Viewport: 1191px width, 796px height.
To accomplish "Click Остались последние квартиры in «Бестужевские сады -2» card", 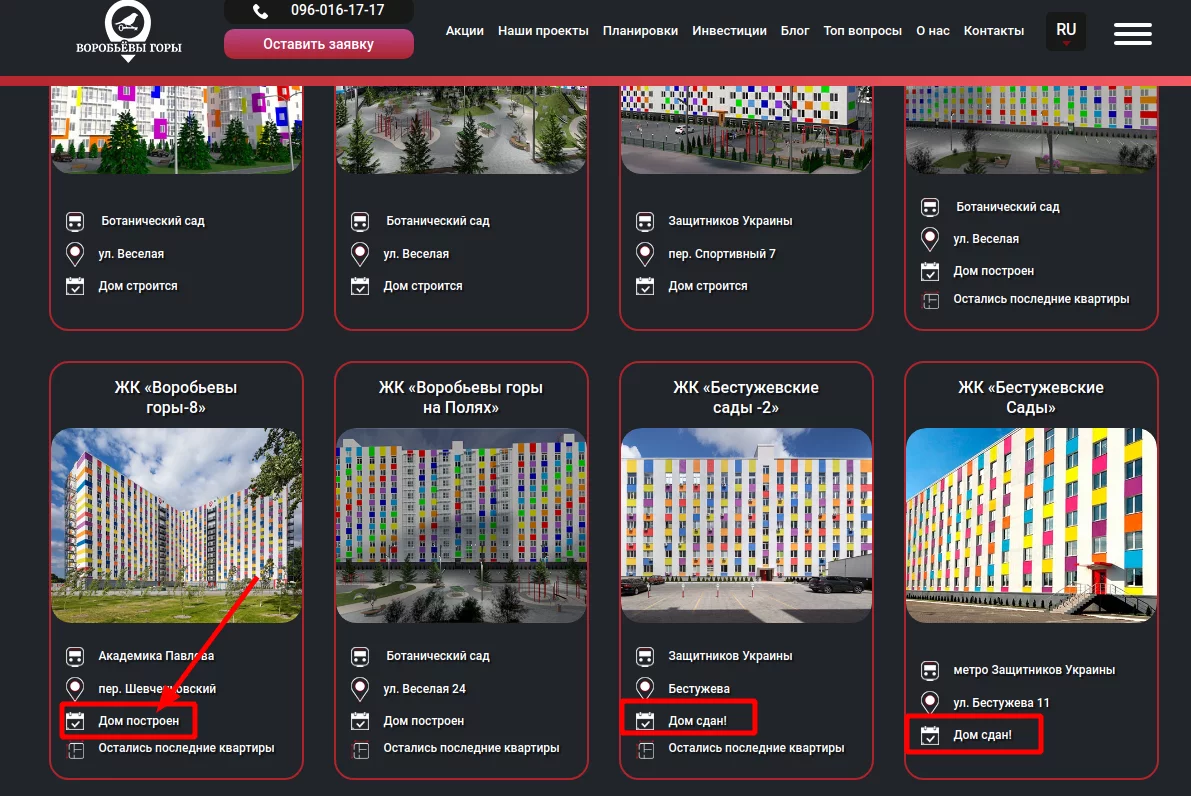I will pyautogui.click(x=757, y=748).
